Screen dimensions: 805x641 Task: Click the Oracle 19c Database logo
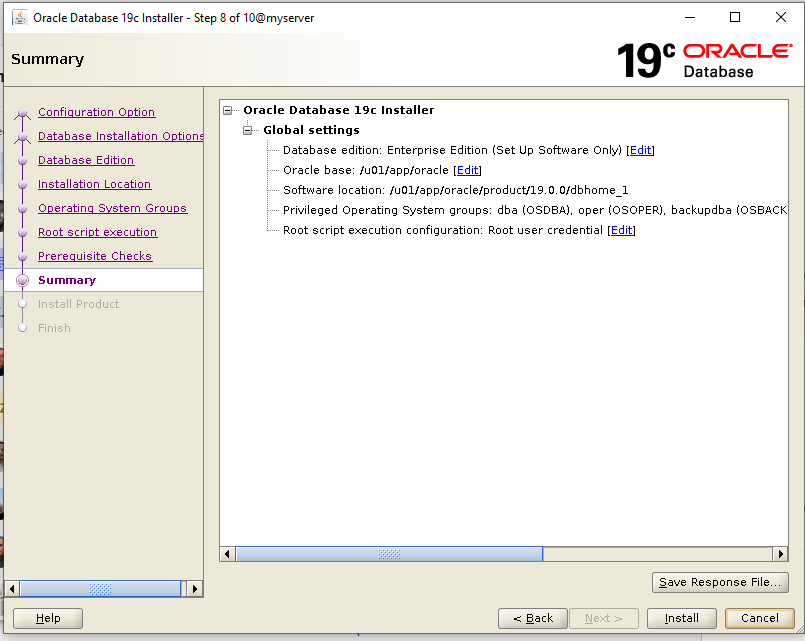pyautogui.click(x=703, y=60)
